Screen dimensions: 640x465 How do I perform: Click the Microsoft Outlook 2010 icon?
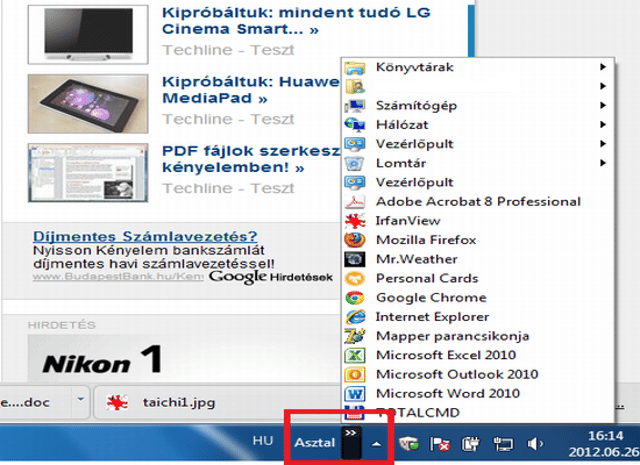(355, 374)
